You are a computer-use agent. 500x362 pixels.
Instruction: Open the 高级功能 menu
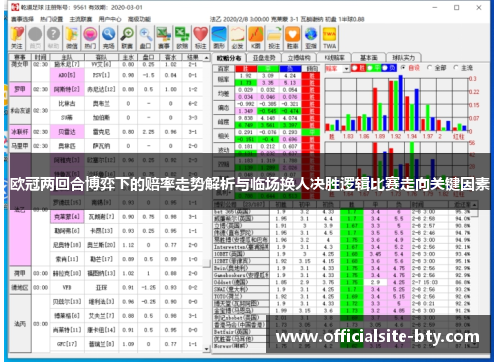(x=139, y=19)
